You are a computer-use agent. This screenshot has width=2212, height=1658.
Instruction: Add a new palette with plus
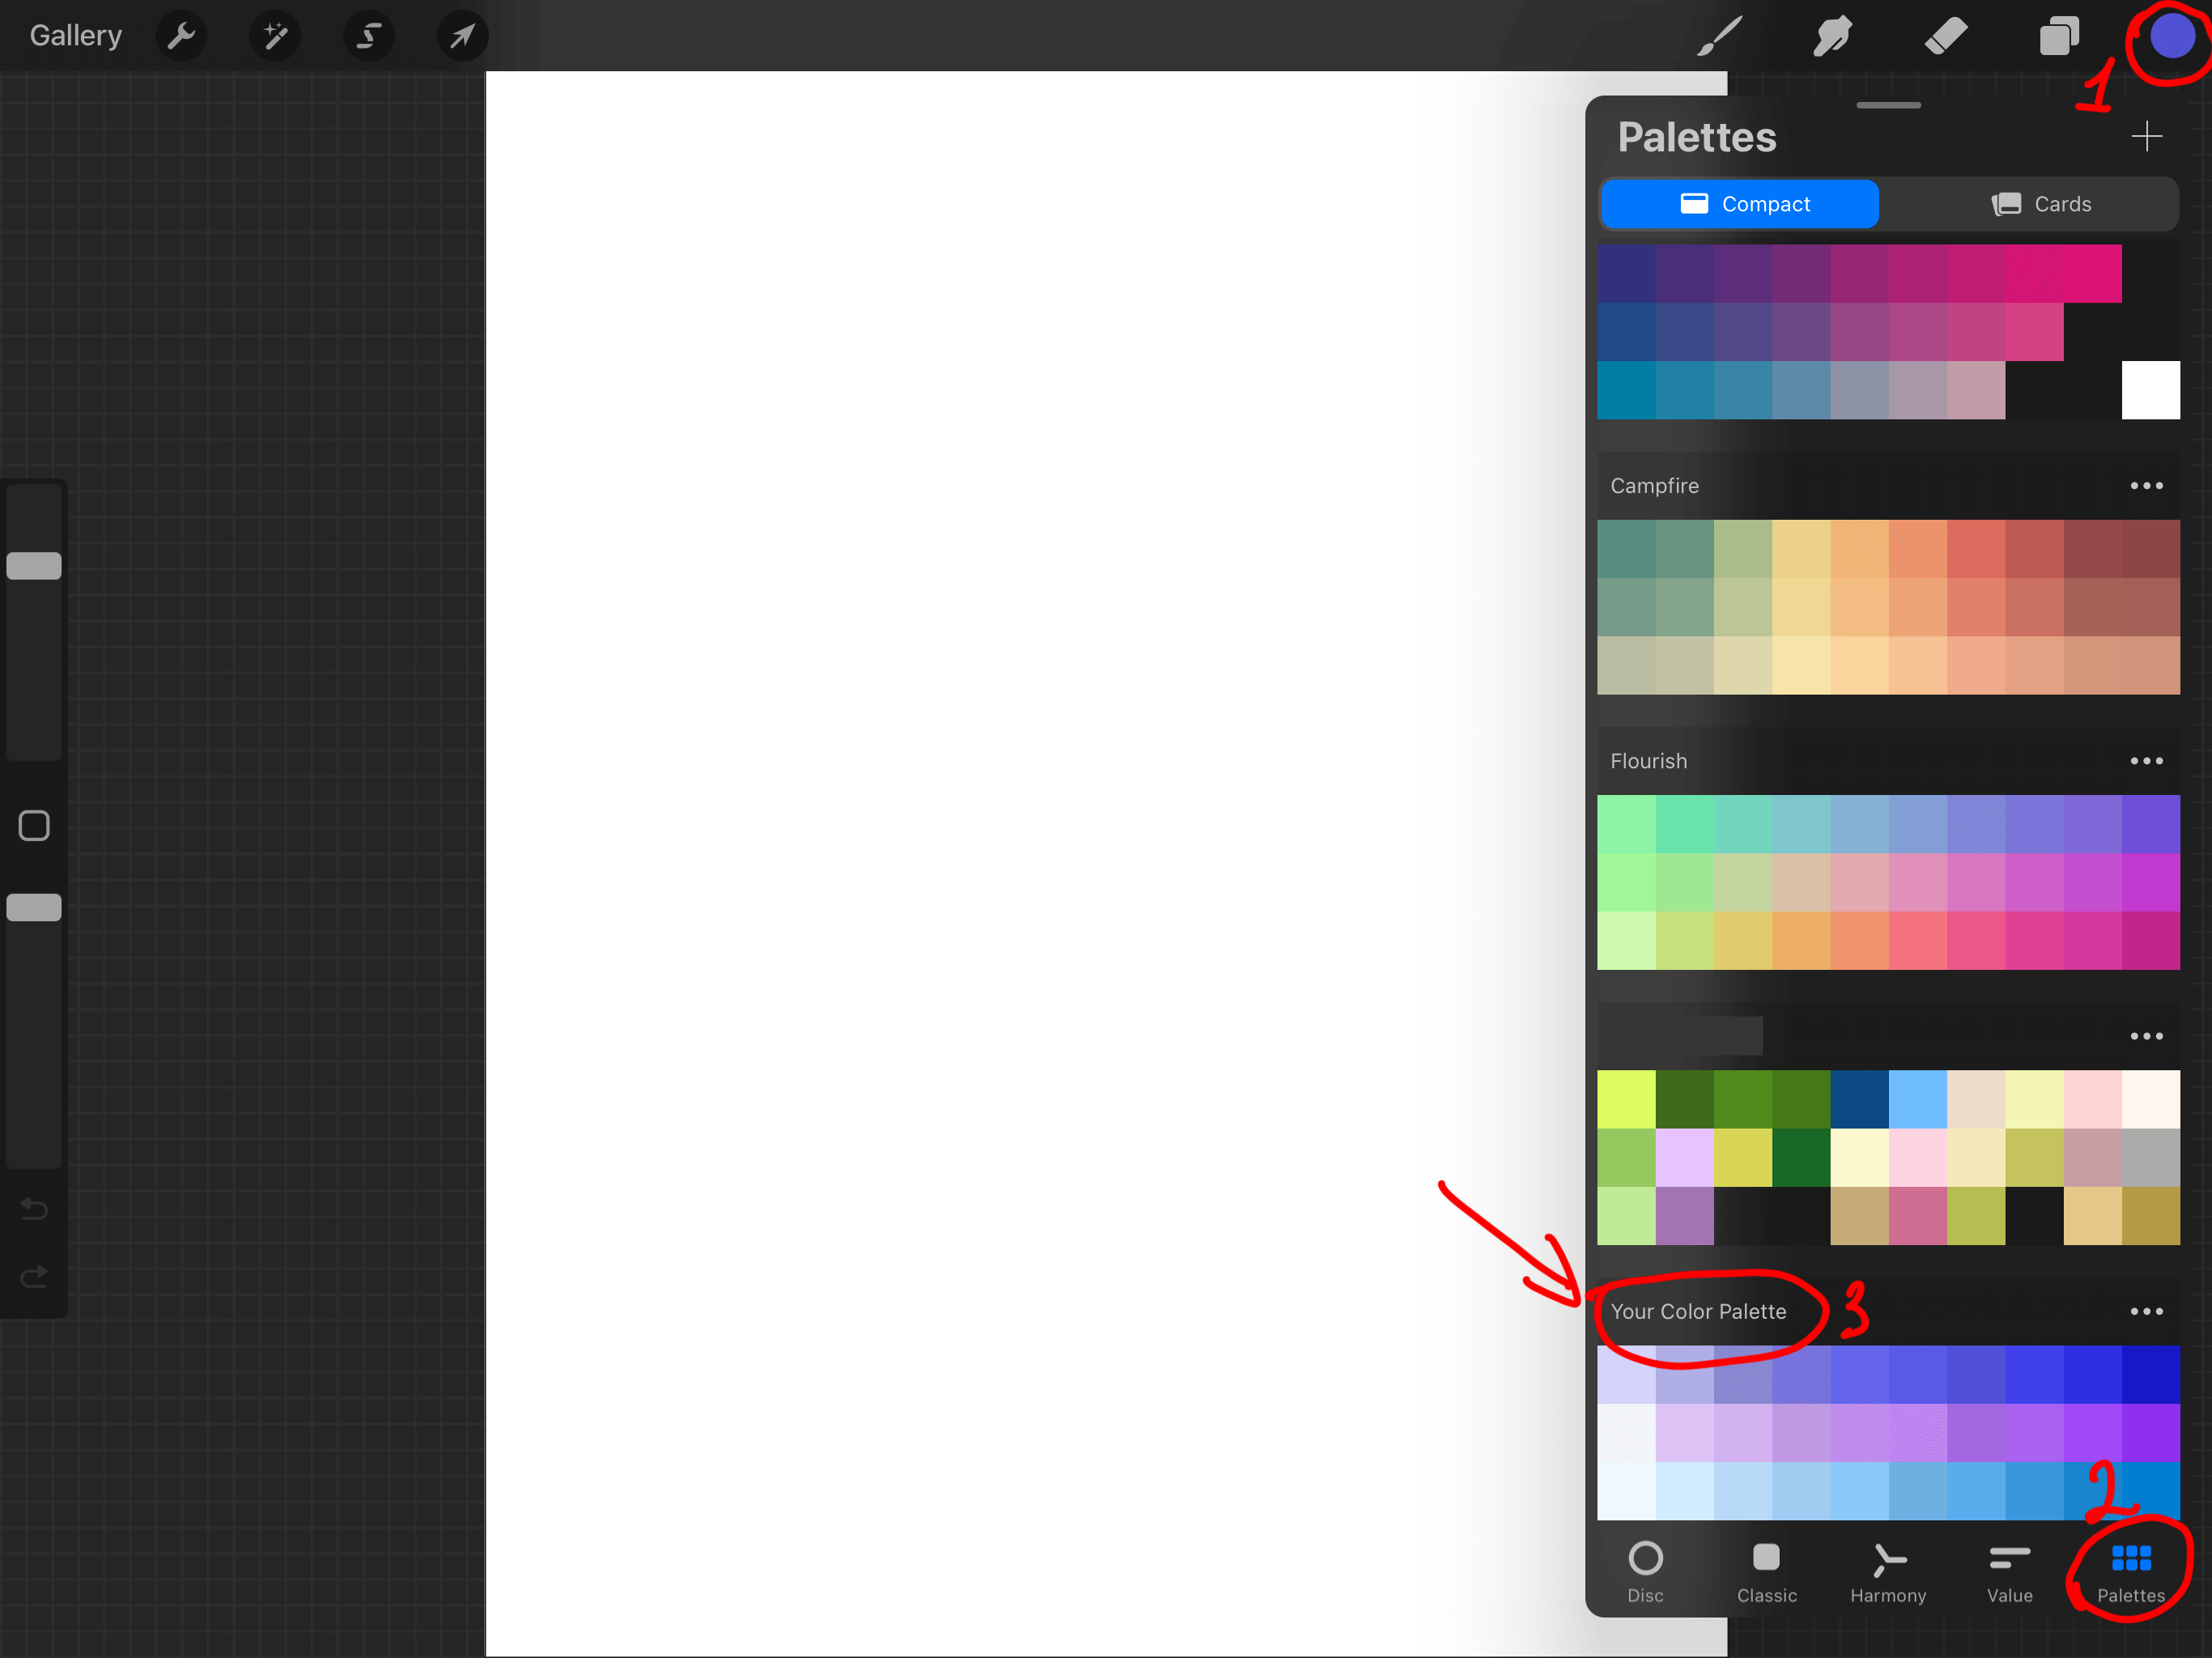(x=2146, y=136)
